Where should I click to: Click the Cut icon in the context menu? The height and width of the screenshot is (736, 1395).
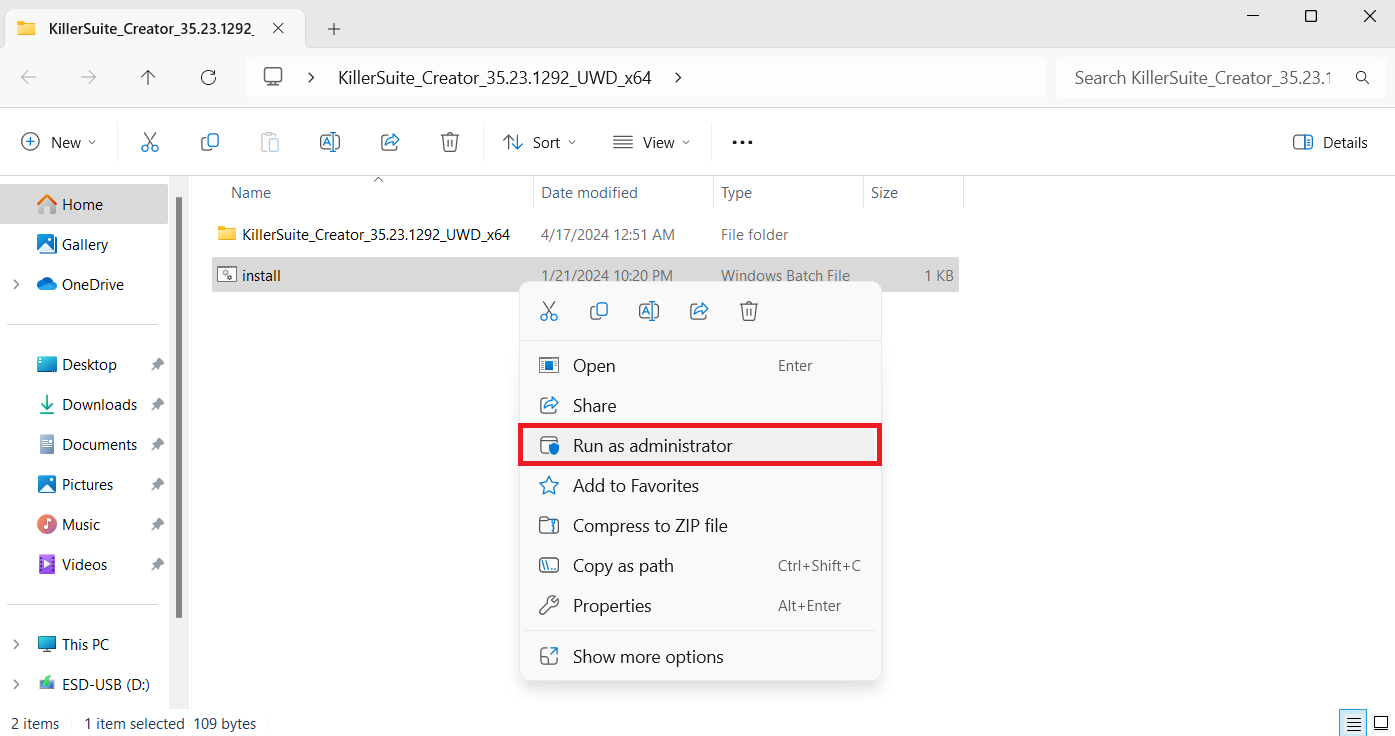549,312
